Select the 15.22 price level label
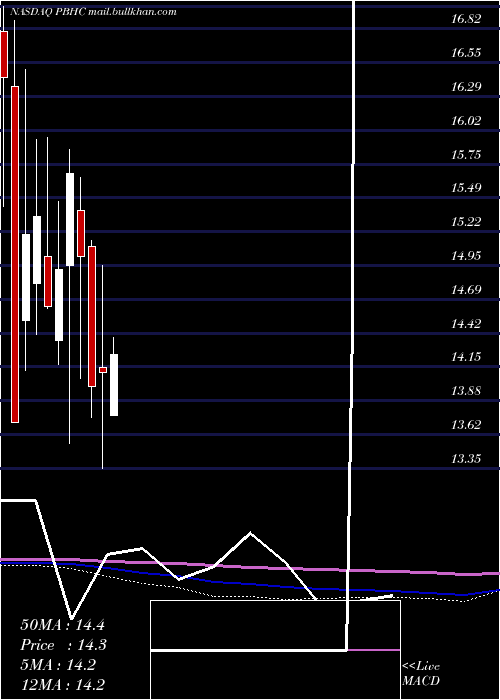 466,222
